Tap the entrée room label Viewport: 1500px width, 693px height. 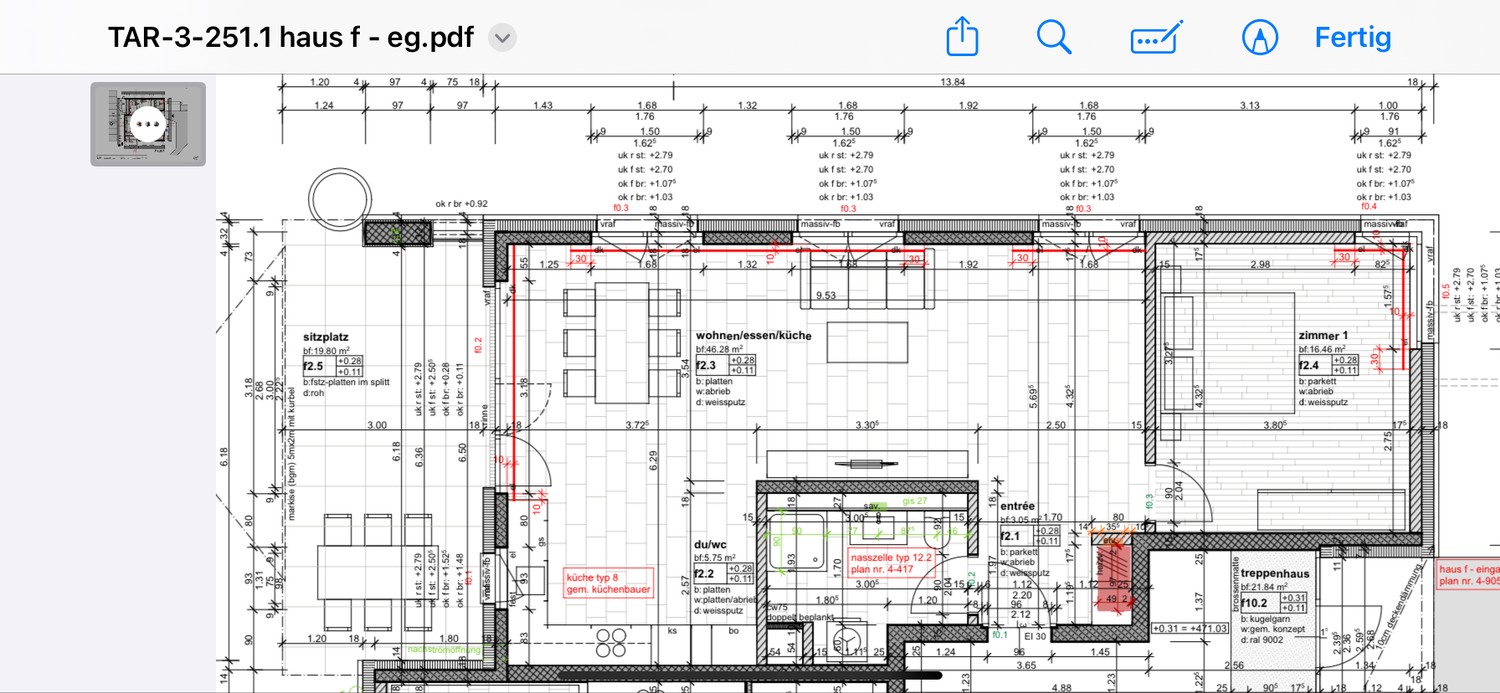(1017, 507)
